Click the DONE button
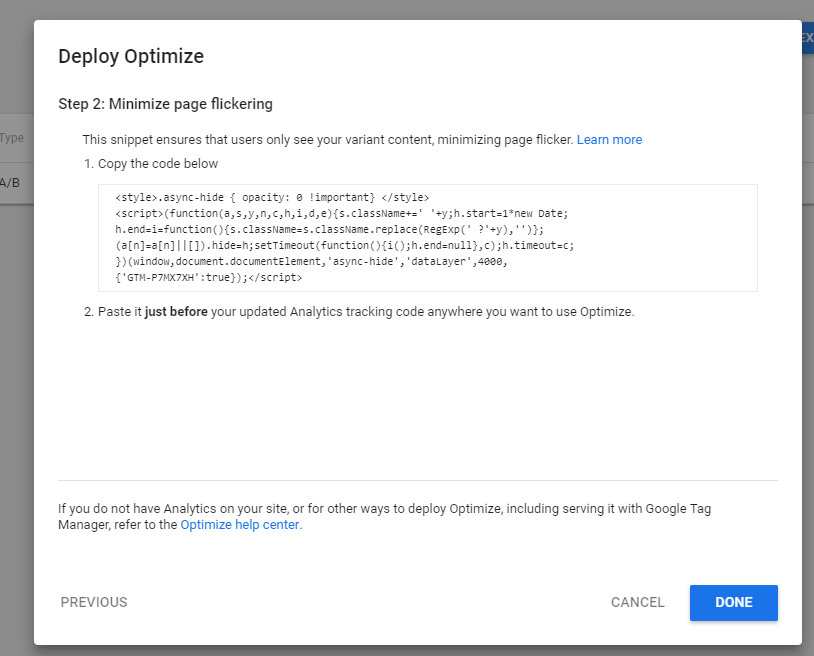The width and height of the screenshot is (814, 656). (733, 602)
